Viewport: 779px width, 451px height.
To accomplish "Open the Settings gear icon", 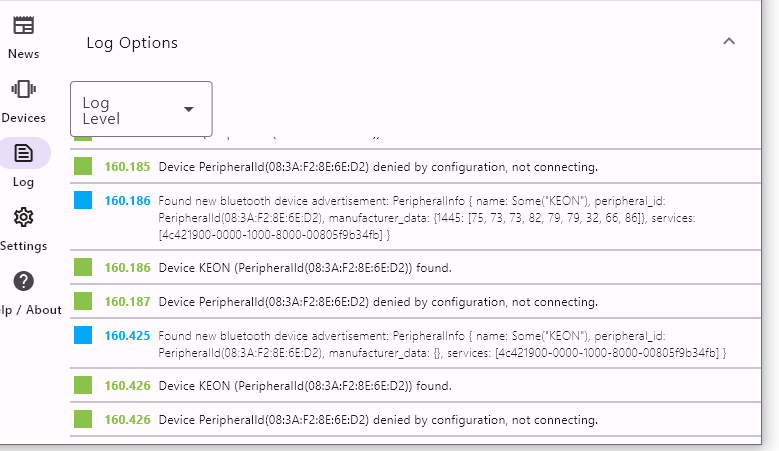I will click(23, 217).
